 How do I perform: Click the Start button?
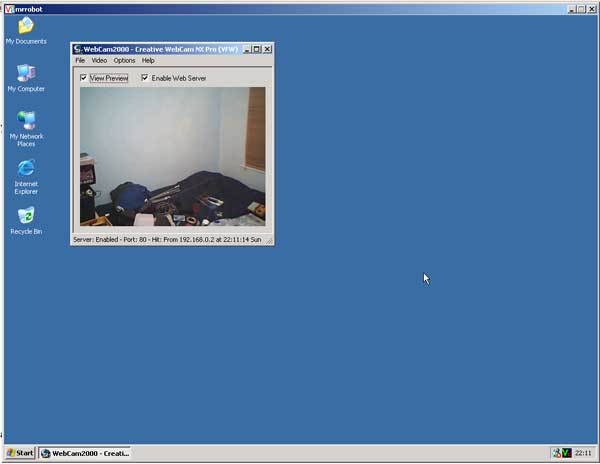(x=20, y=453)
